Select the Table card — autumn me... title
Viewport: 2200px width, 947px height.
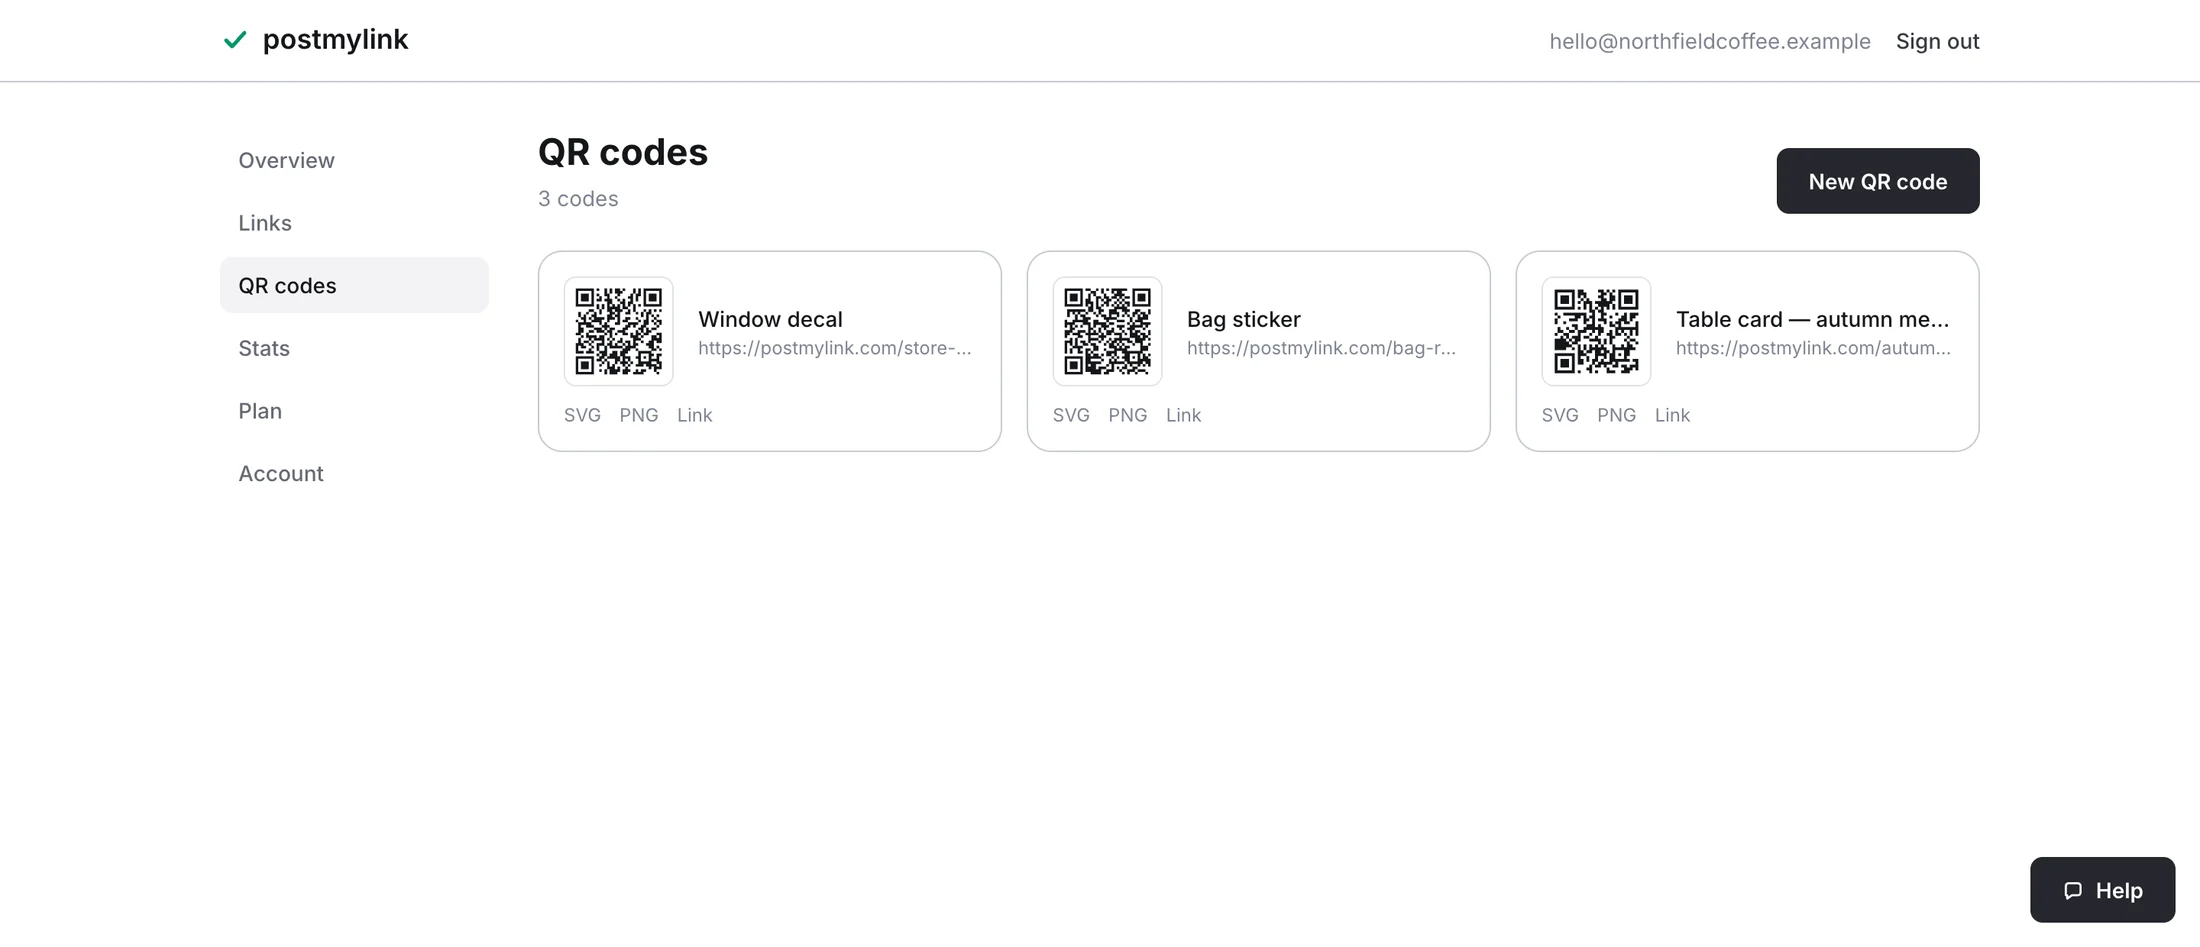[1813, 319]
